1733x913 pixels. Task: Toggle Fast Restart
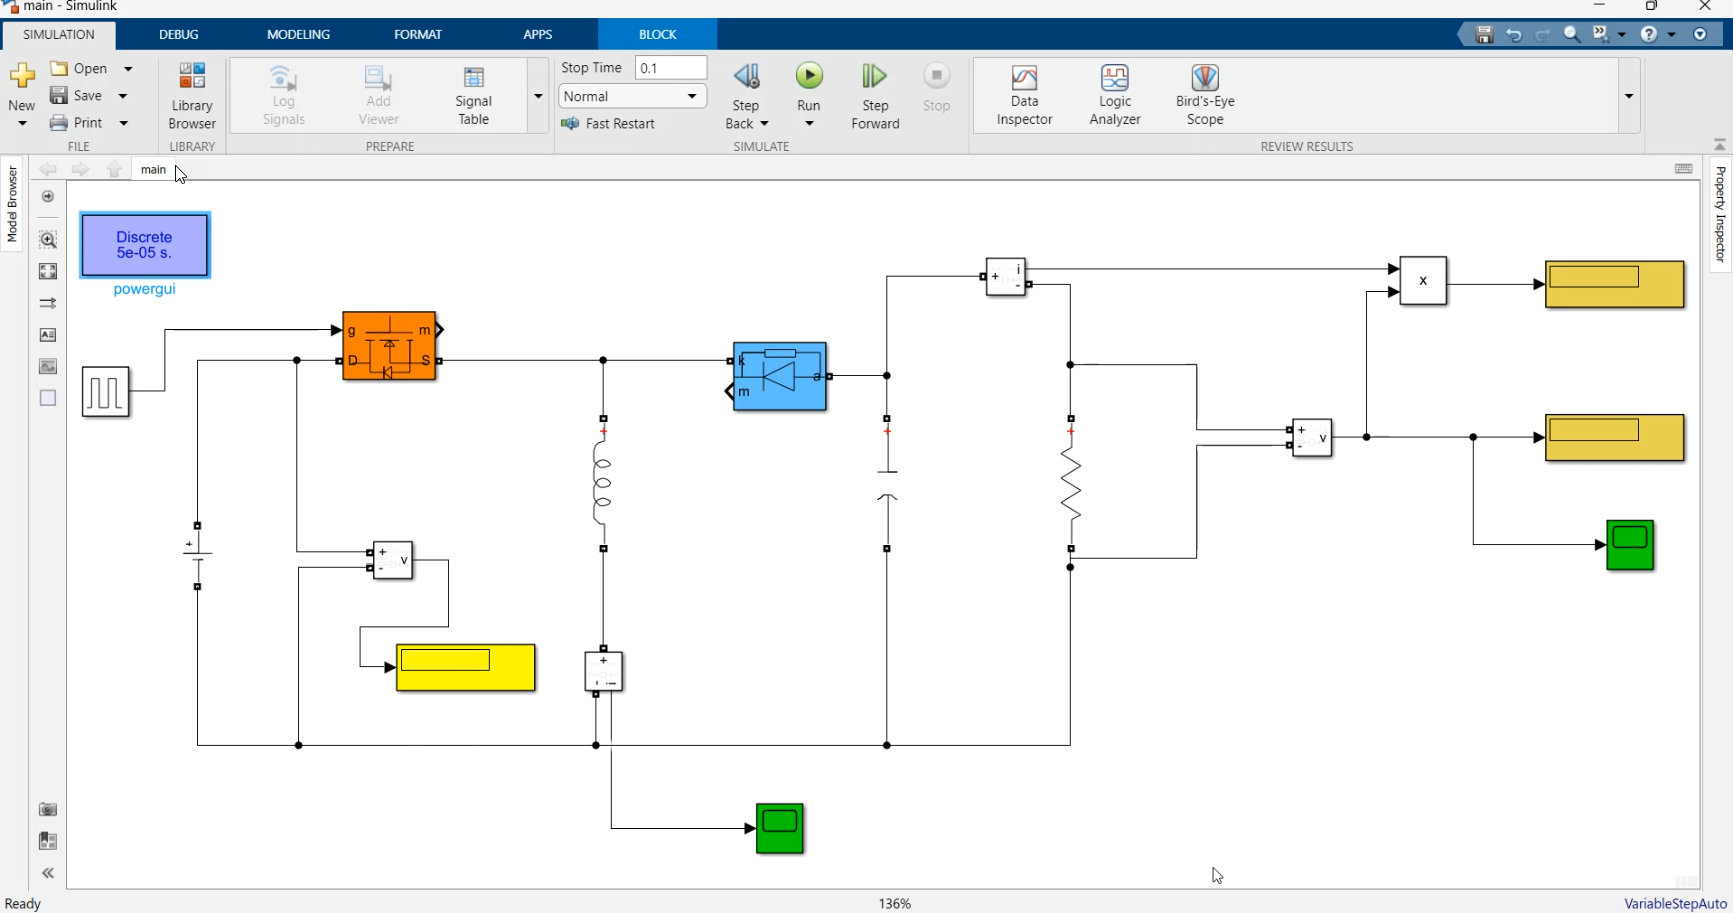(608, 123)
